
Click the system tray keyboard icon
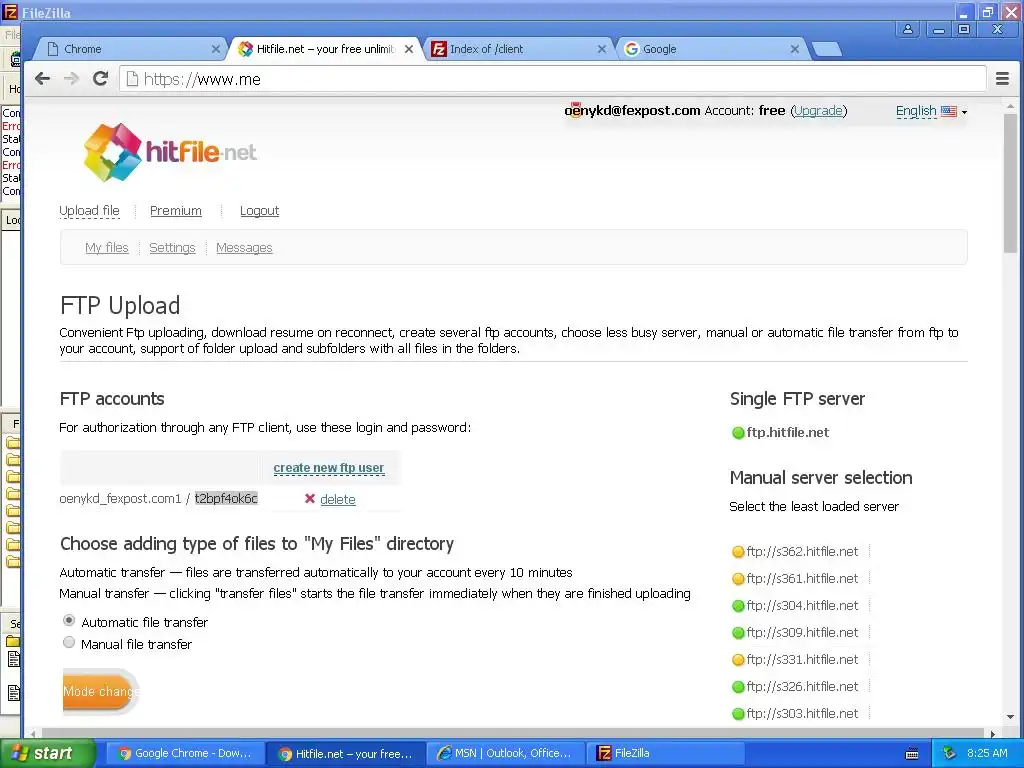point(912,754)
